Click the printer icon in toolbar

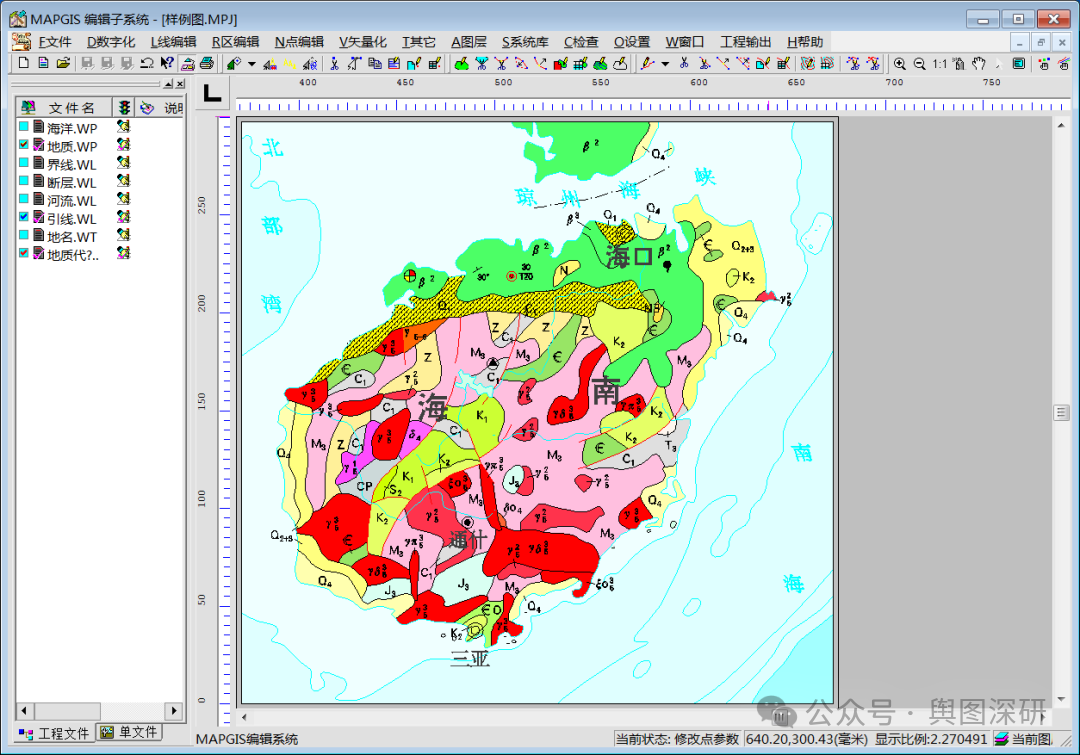click(x=206, y=63)
